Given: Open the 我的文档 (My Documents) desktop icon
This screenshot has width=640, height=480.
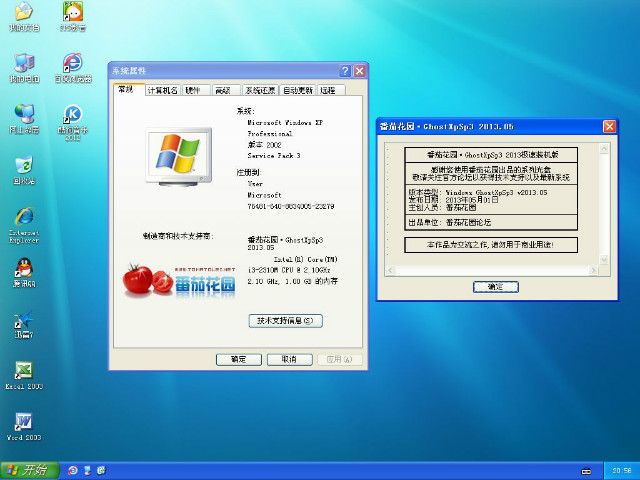Looking at the screenshot, I should click(x=24, y=16).
